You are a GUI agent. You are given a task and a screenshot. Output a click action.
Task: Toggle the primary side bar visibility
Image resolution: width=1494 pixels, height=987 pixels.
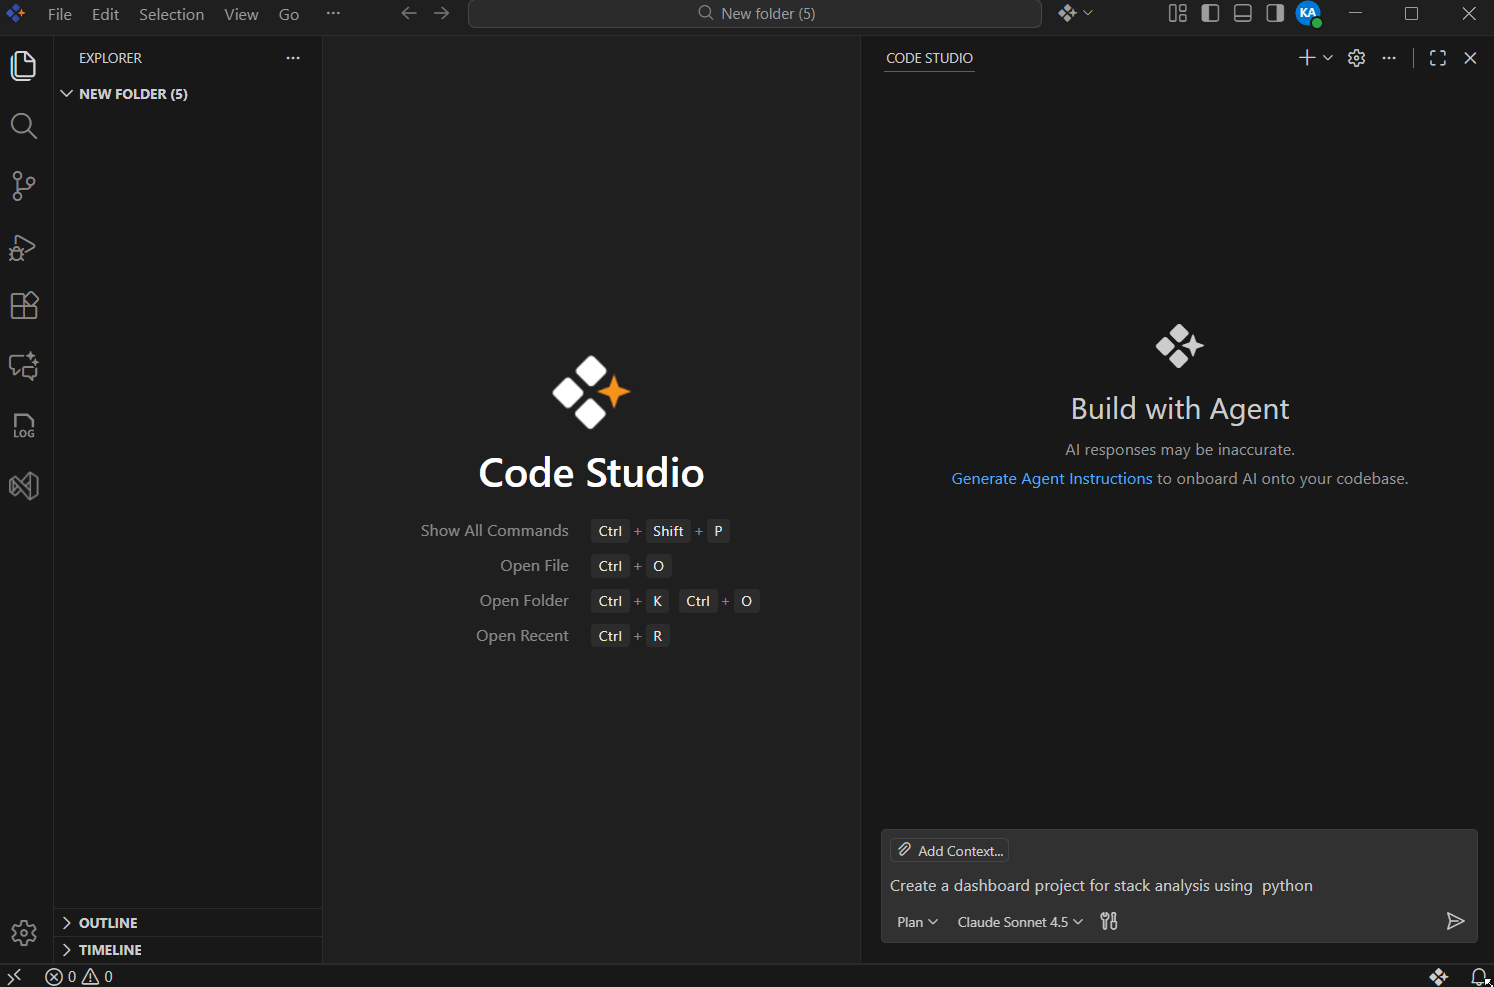point(1210,13)
